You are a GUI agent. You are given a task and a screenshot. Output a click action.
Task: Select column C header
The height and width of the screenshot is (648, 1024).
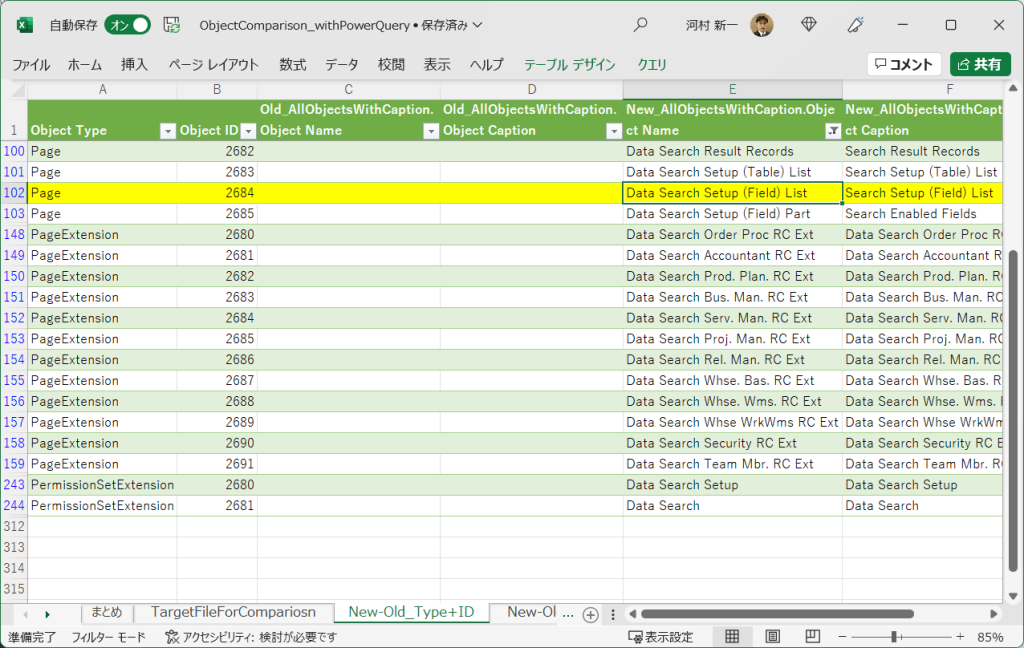[349, 89]
